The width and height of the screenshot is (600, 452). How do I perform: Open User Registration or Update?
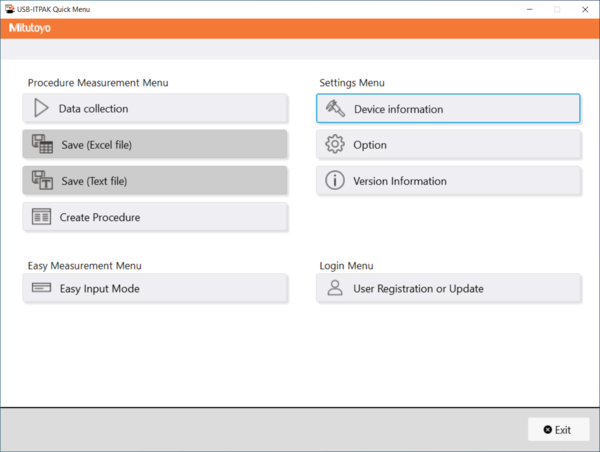(448, 289)
